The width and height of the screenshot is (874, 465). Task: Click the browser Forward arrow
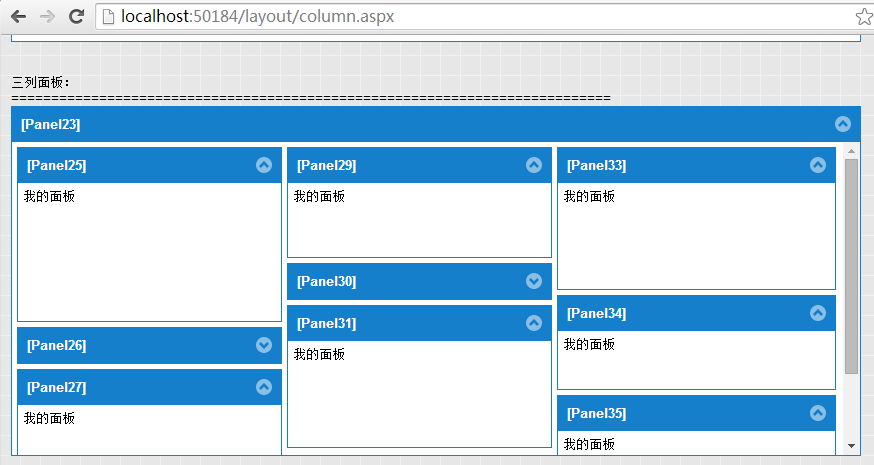46,17
